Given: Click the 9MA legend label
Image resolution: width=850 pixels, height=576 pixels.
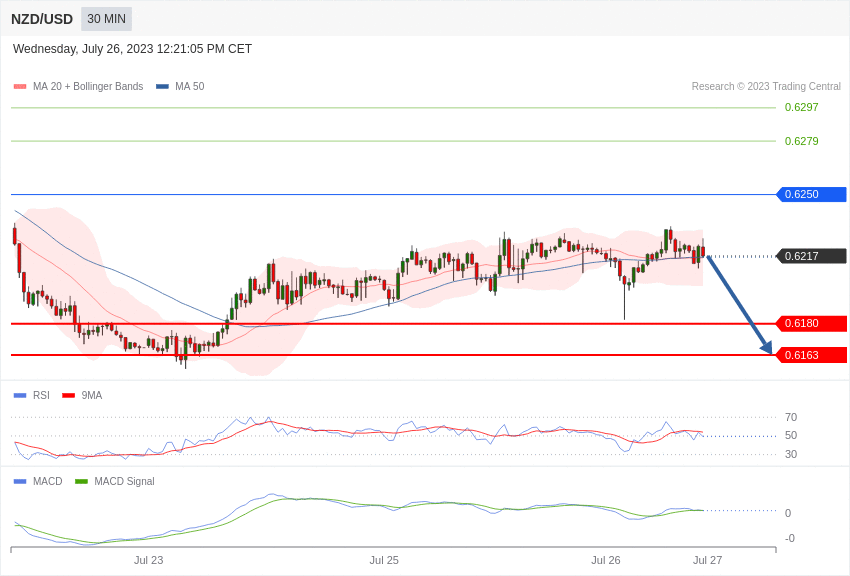Looking at the screenshot, I should coord(92,396).
